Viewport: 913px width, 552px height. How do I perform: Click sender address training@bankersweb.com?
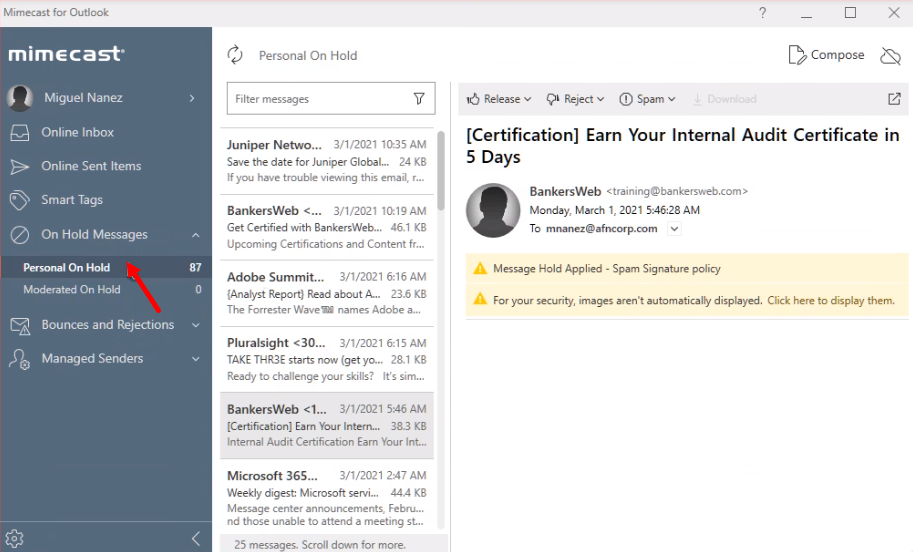click(x=677, y=191)
